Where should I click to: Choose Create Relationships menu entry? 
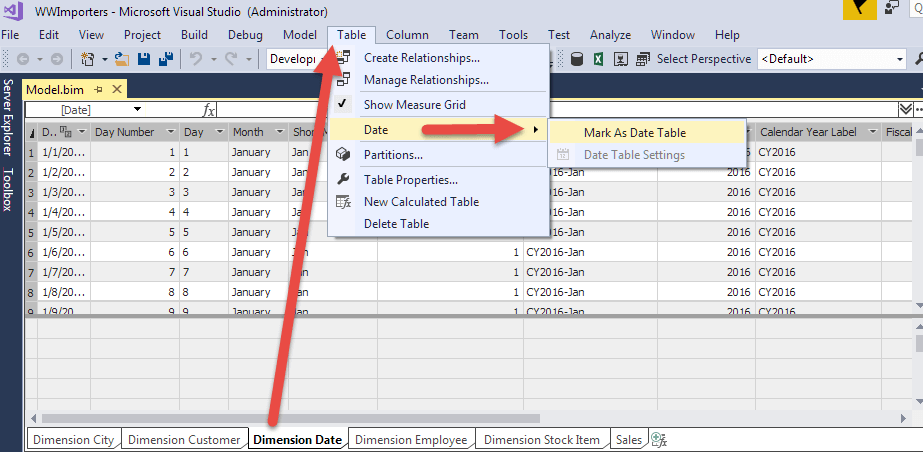(439, 58)
